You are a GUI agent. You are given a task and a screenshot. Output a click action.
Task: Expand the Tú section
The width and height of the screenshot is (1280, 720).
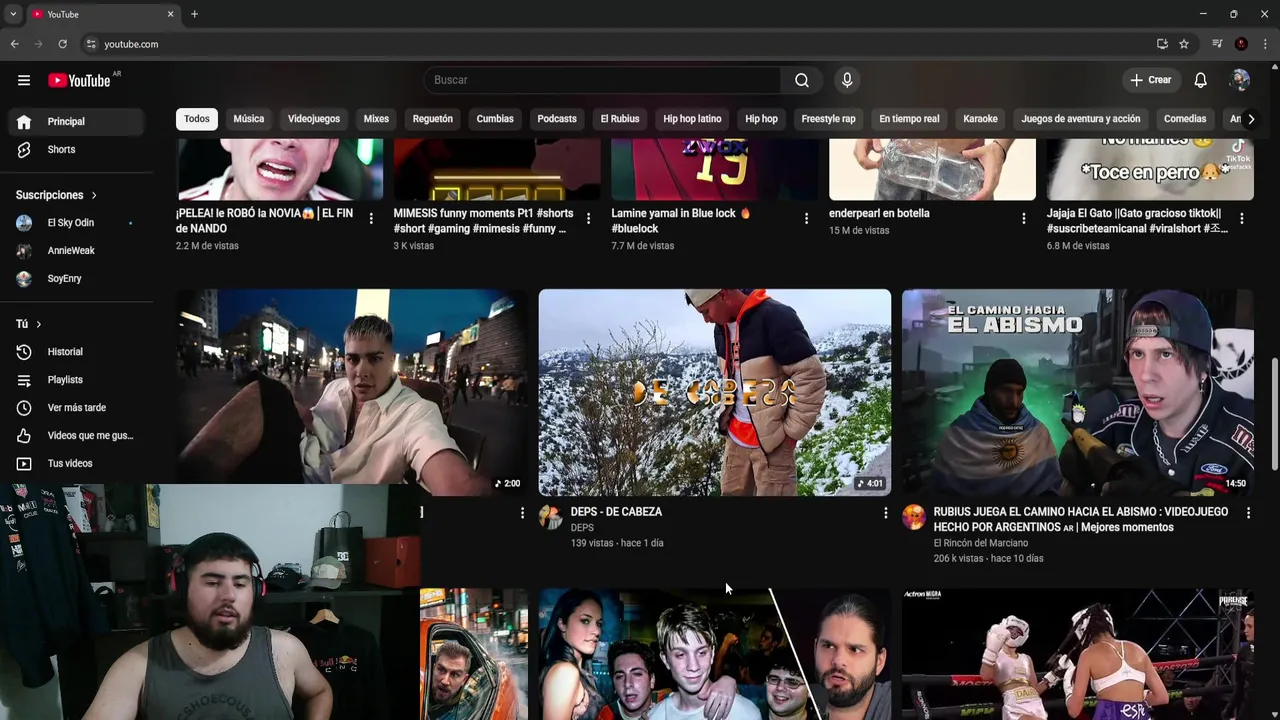click(29, 324)
